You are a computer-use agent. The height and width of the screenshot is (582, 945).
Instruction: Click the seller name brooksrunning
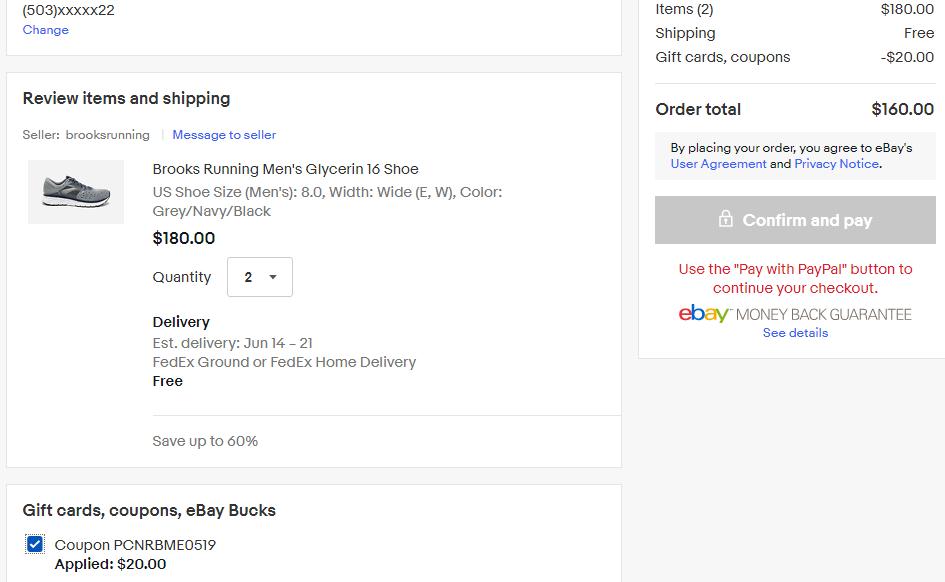(x=107, y=135)
